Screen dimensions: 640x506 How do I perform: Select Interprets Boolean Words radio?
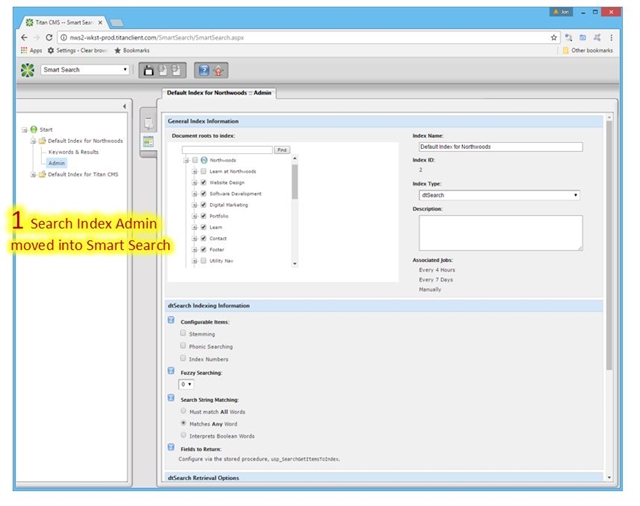(x=183, y=435)
